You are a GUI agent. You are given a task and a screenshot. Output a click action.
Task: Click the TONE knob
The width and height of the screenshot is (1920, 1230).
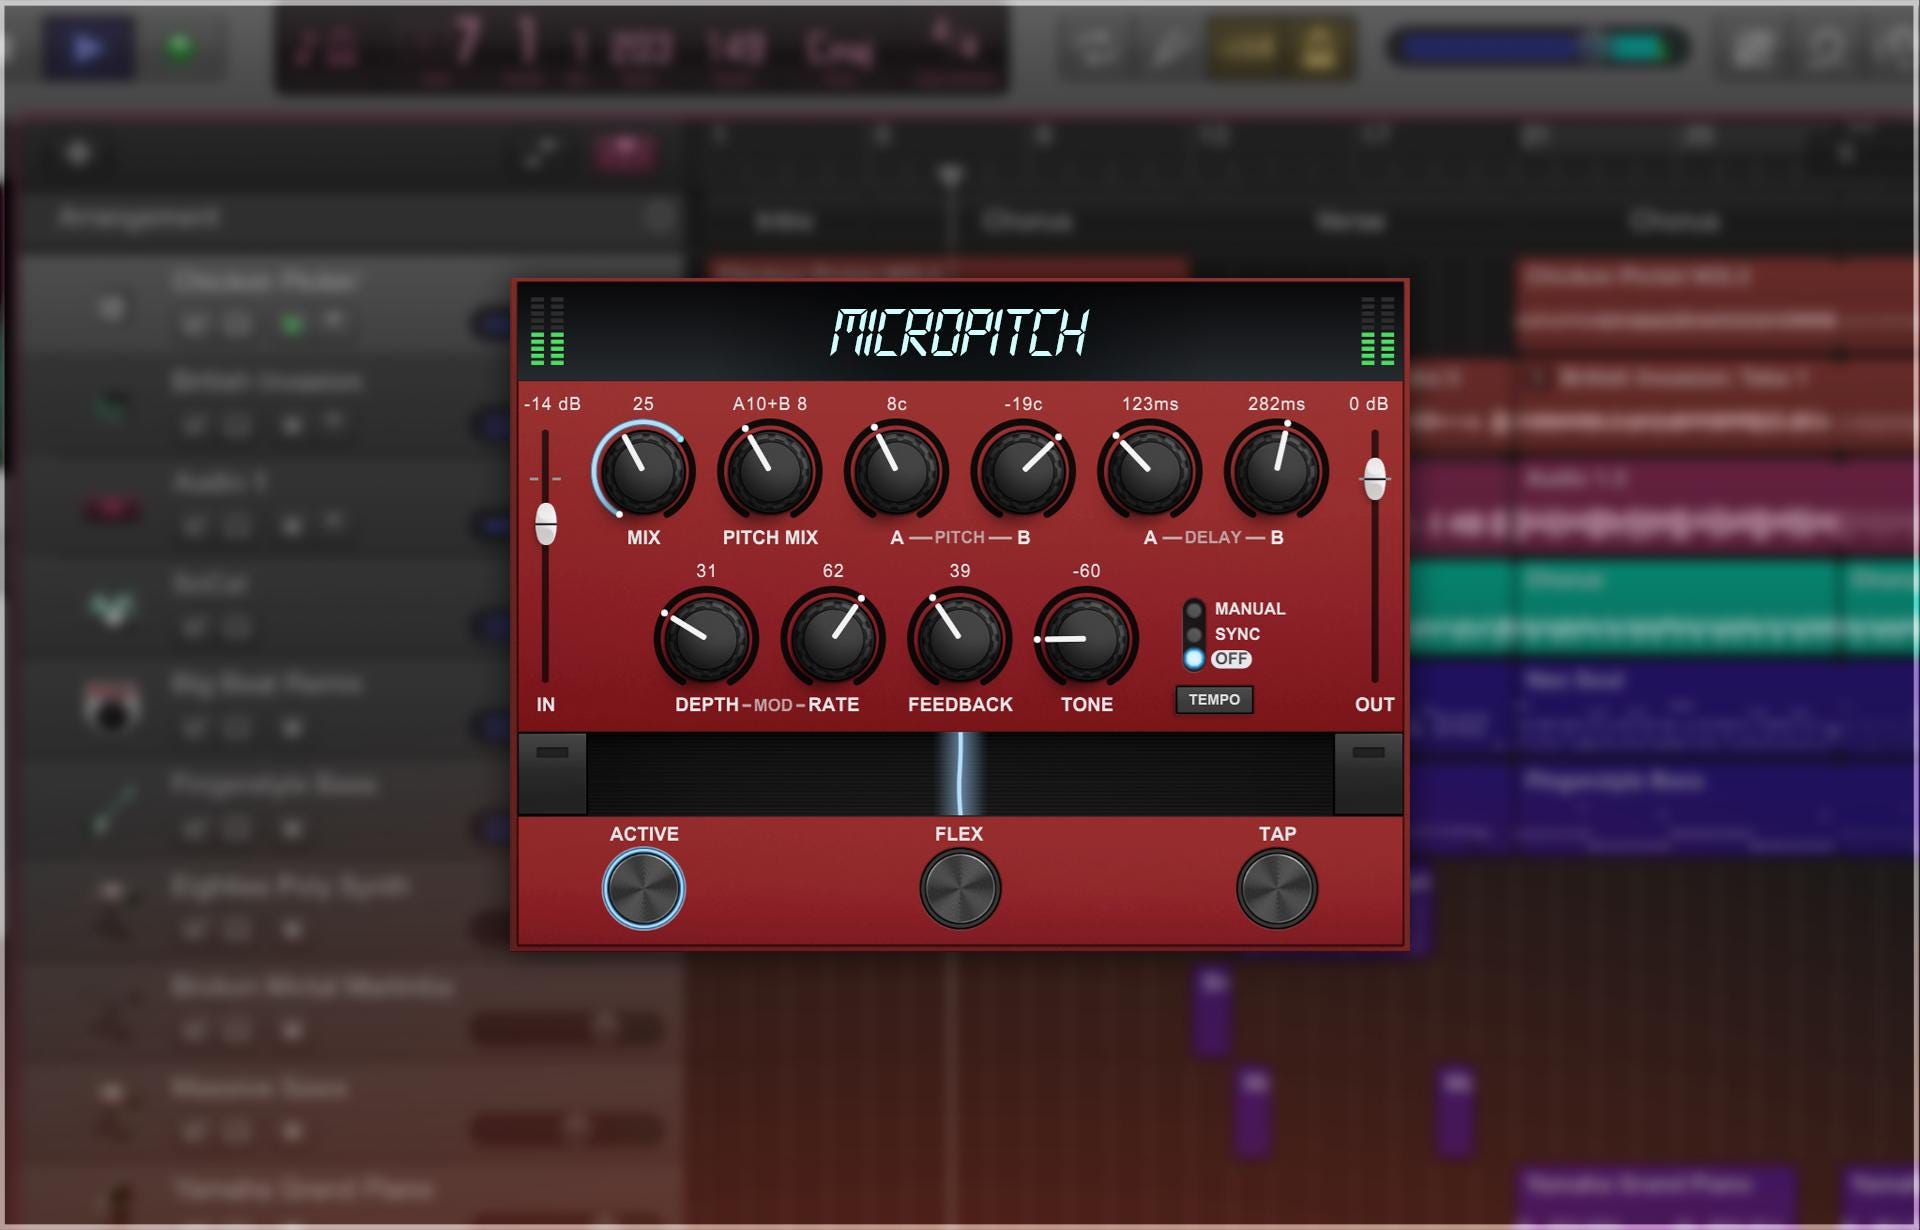coord(1086,637)
